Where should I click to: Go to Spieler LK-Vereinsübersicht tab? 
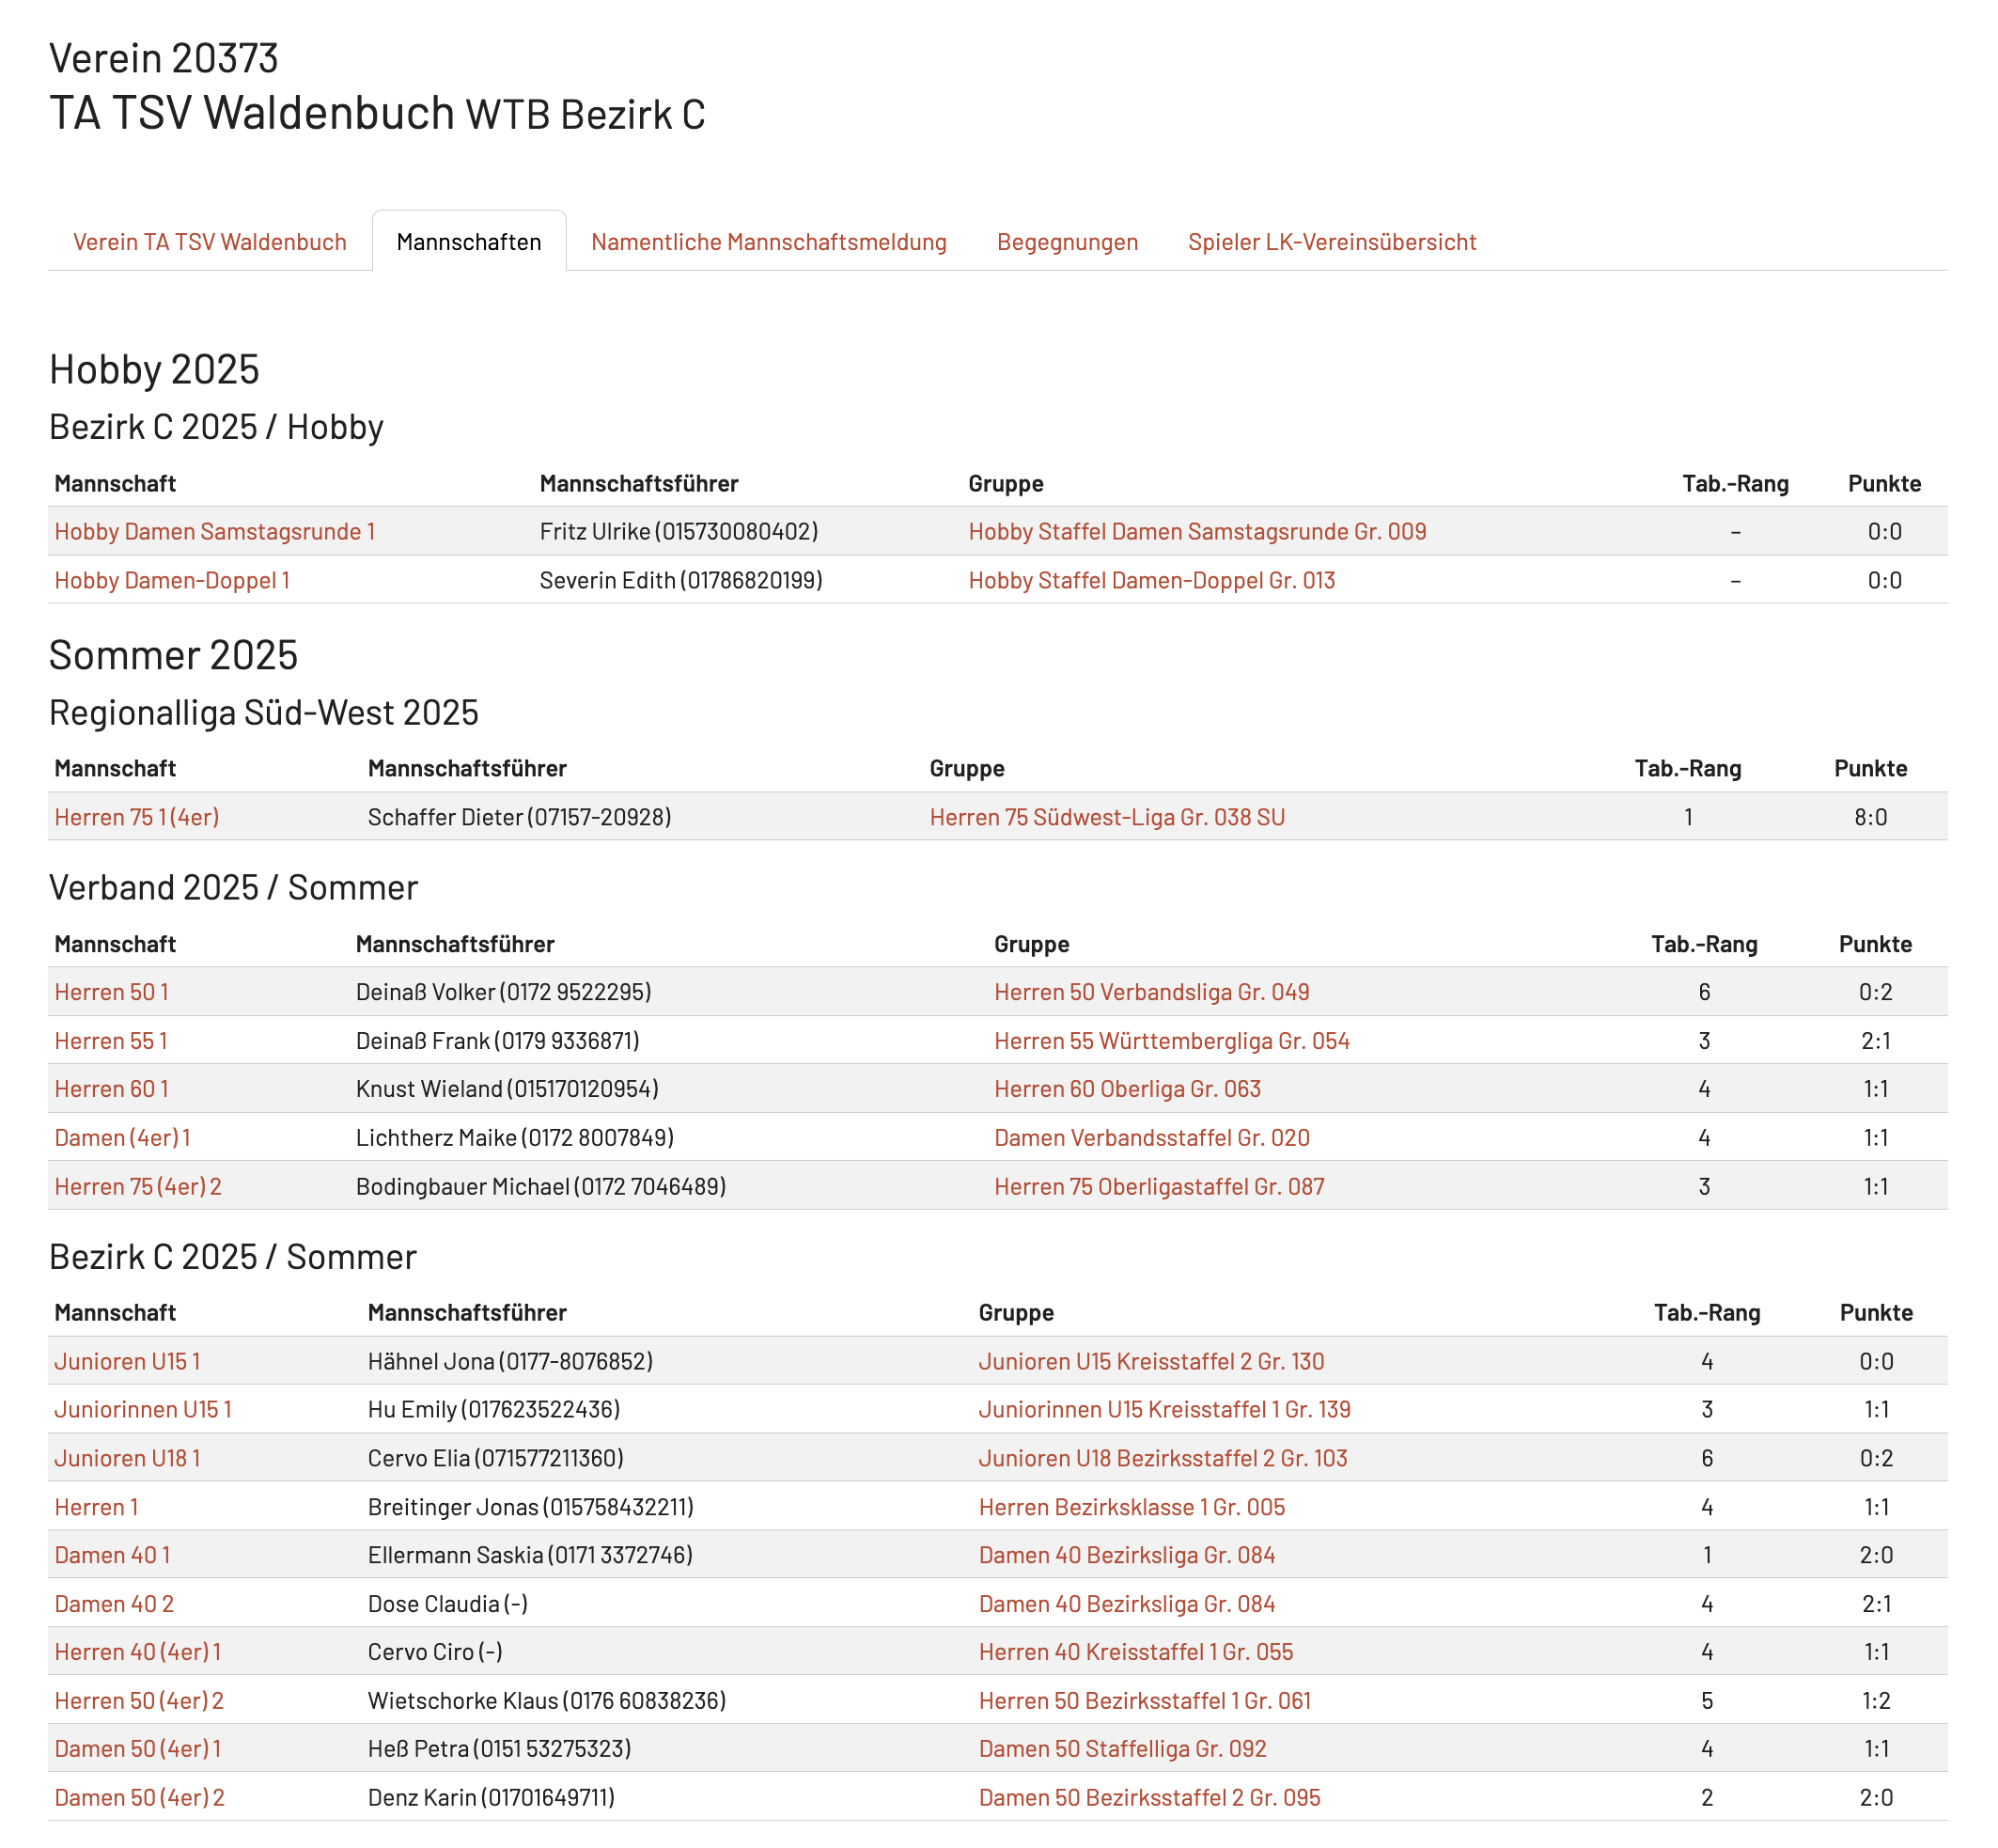tap(1331, 242)
